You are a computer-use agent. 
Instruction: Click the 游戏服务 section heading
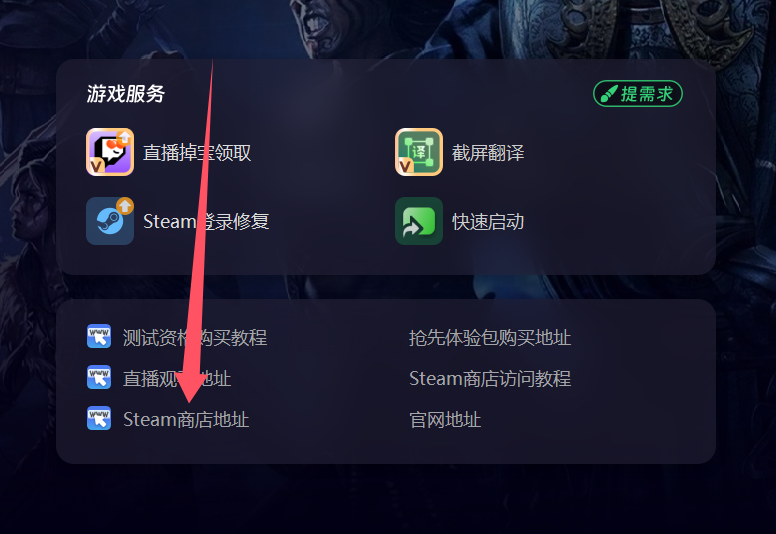(x=126, y=94)
